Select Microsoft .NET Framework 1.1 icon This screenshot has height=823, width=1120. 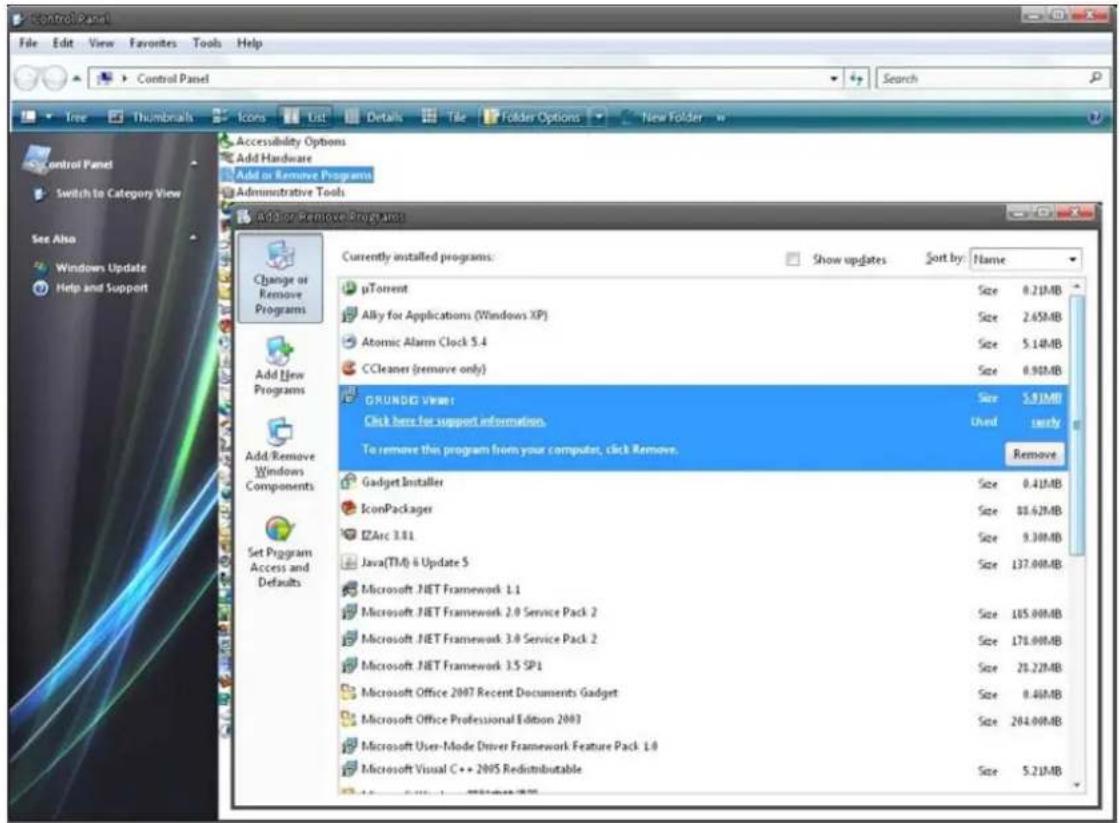(349, 589)
